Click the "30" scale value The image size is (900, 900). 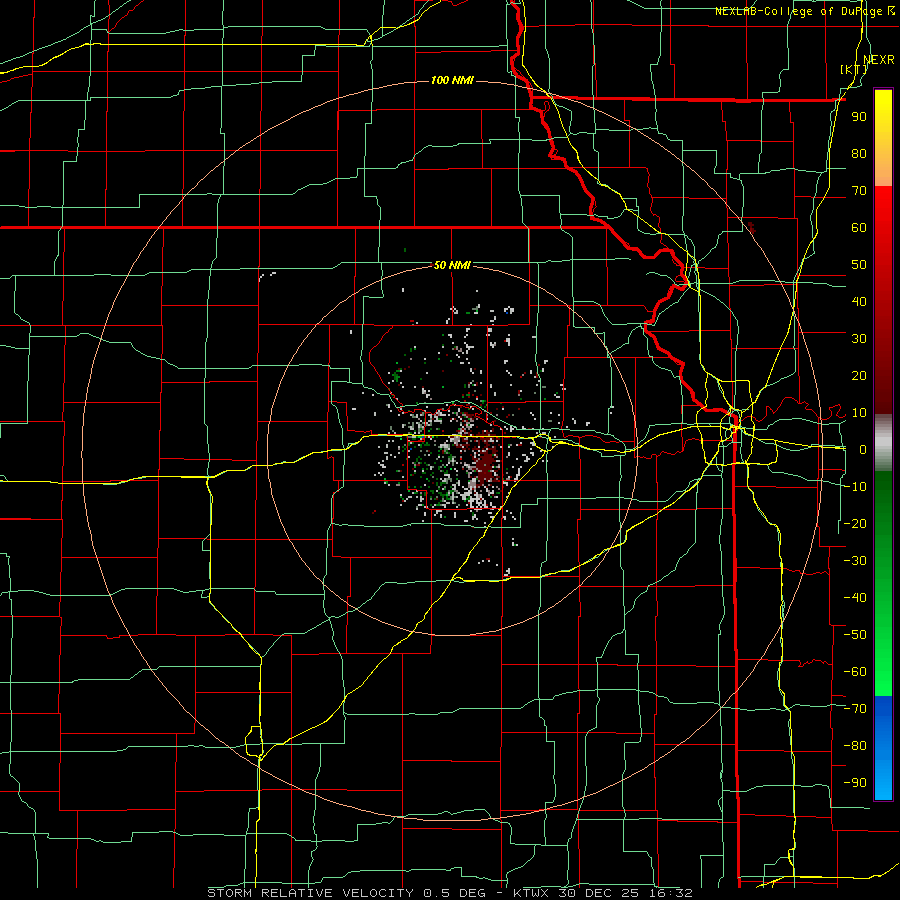click(859, 339)
